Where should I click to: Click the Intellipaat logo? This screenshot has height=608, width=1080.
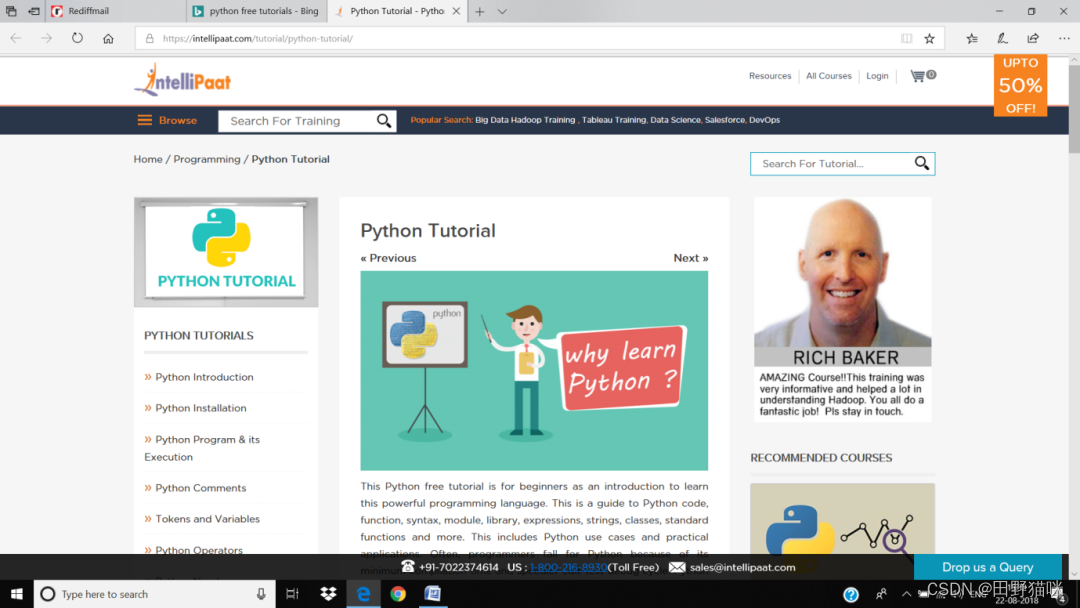pos(183,81)
